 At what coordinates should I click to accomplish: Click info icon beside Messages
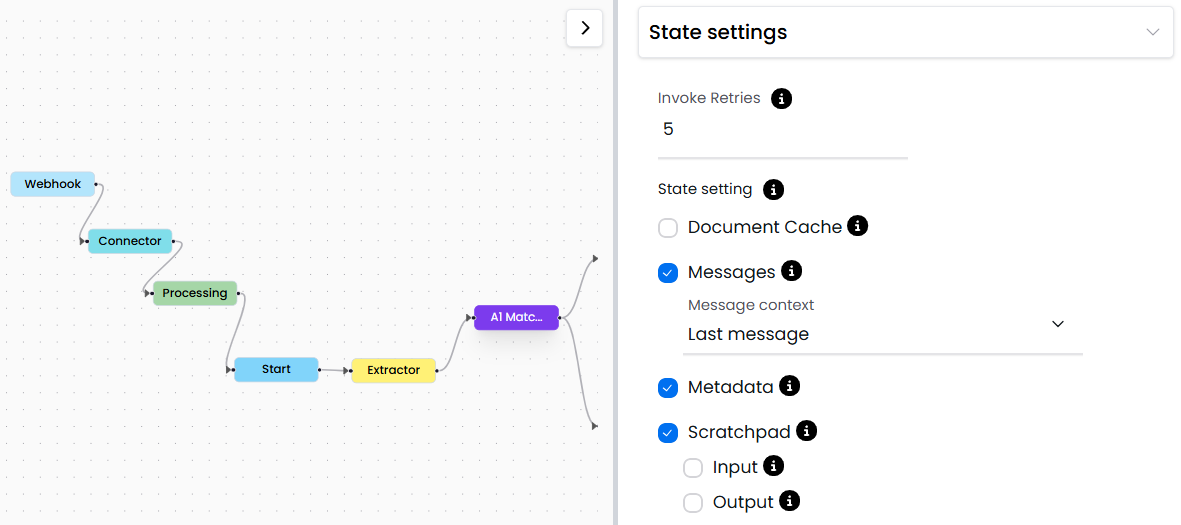point(791,271)
